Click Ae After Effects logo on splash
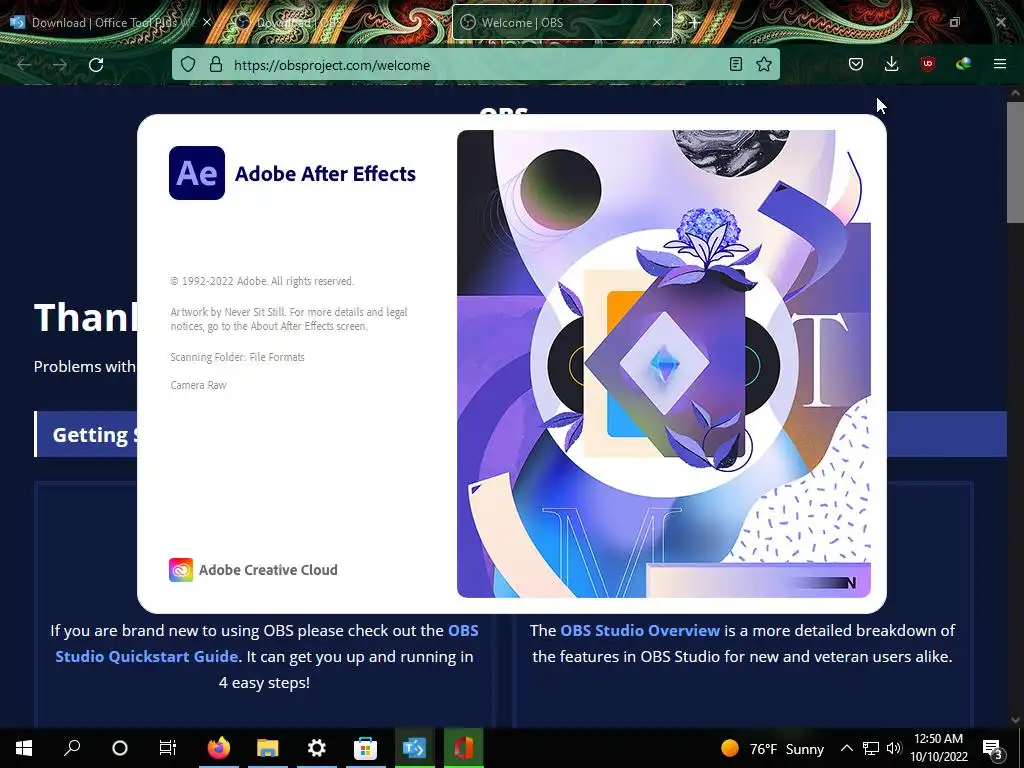This screenshot has height=768, width=1024. [197, 173]
